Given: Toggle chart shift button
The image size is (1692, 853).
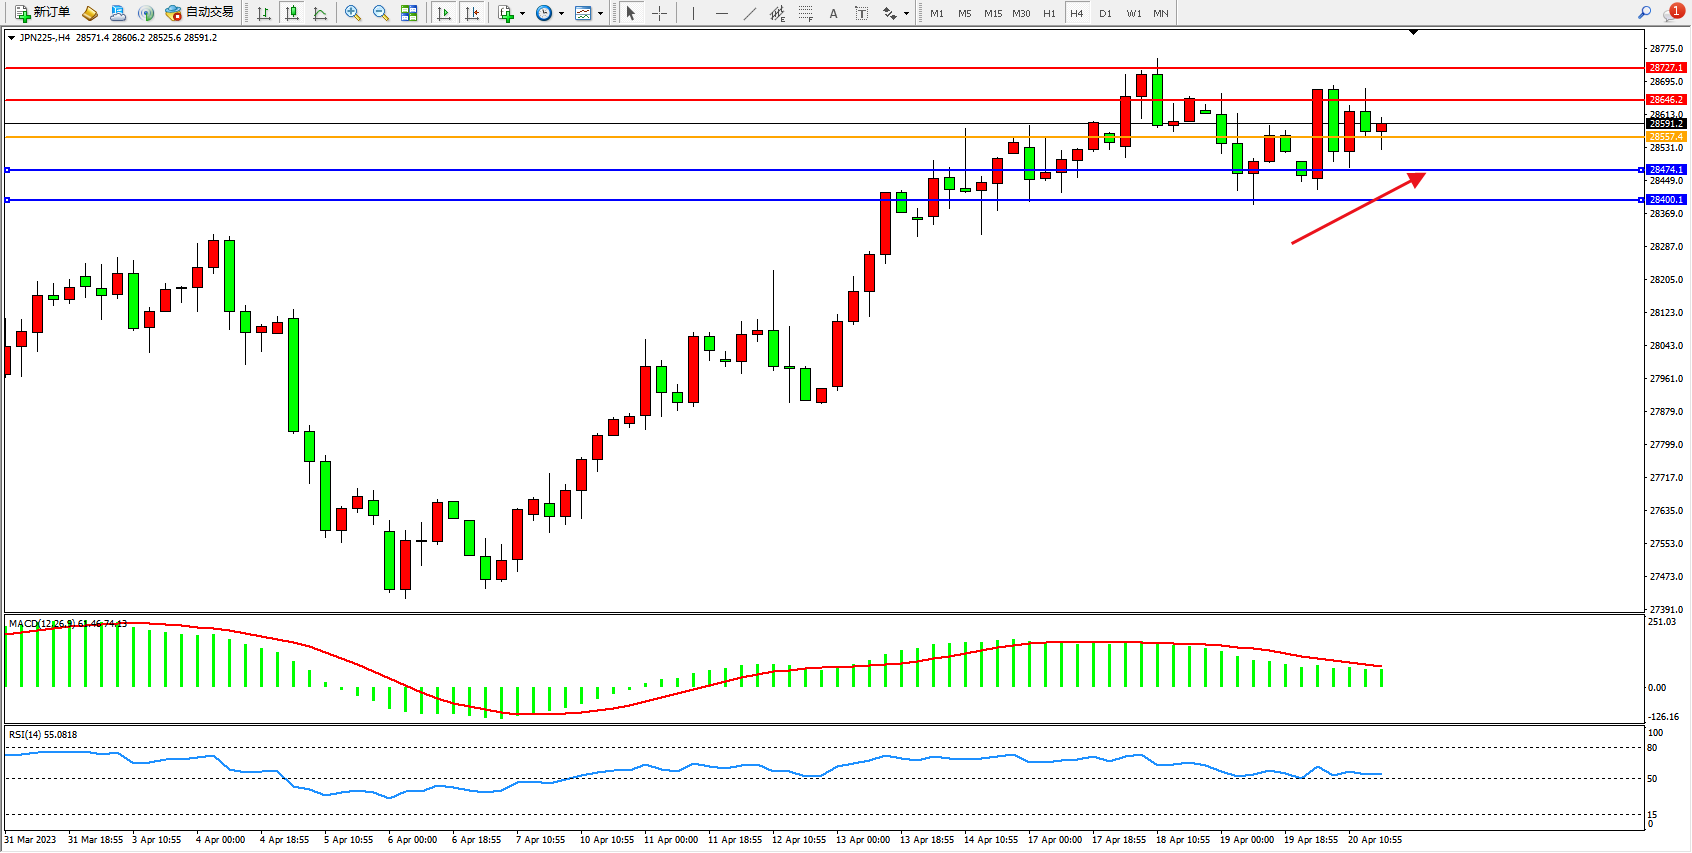Looking at the screenshot, I should [472, 13].
